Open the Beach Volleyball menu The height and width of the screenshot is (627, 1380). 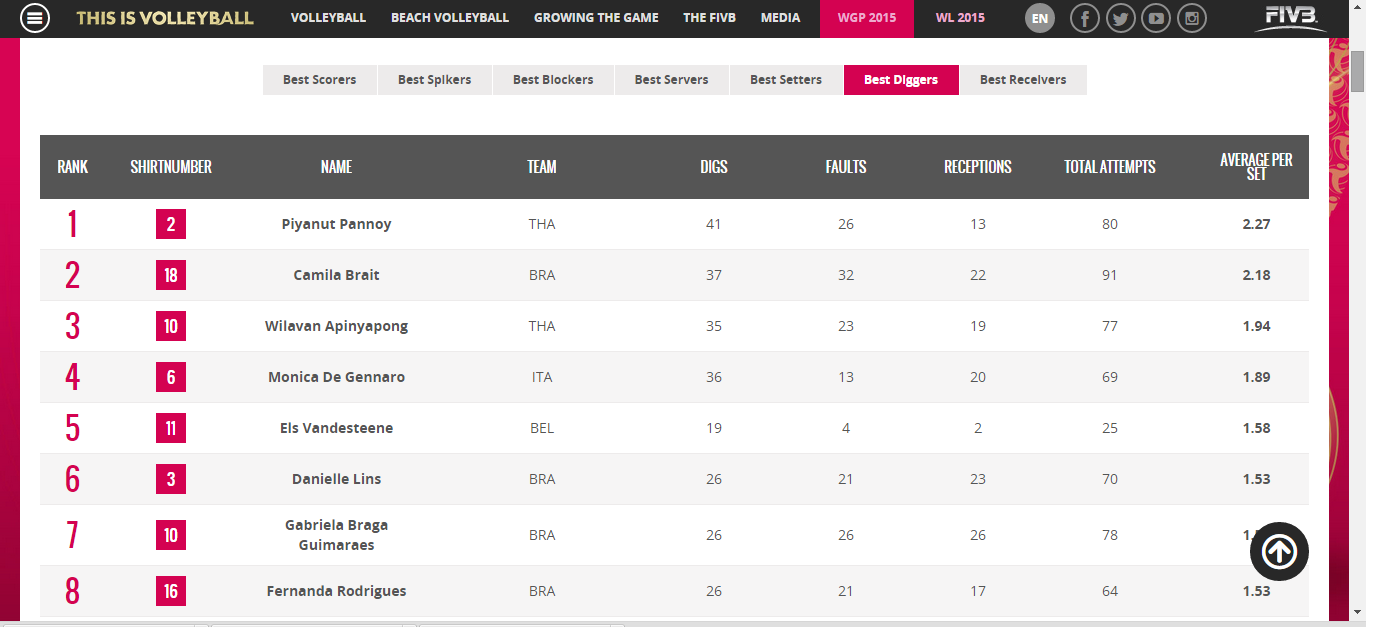[x=450, y=18]
